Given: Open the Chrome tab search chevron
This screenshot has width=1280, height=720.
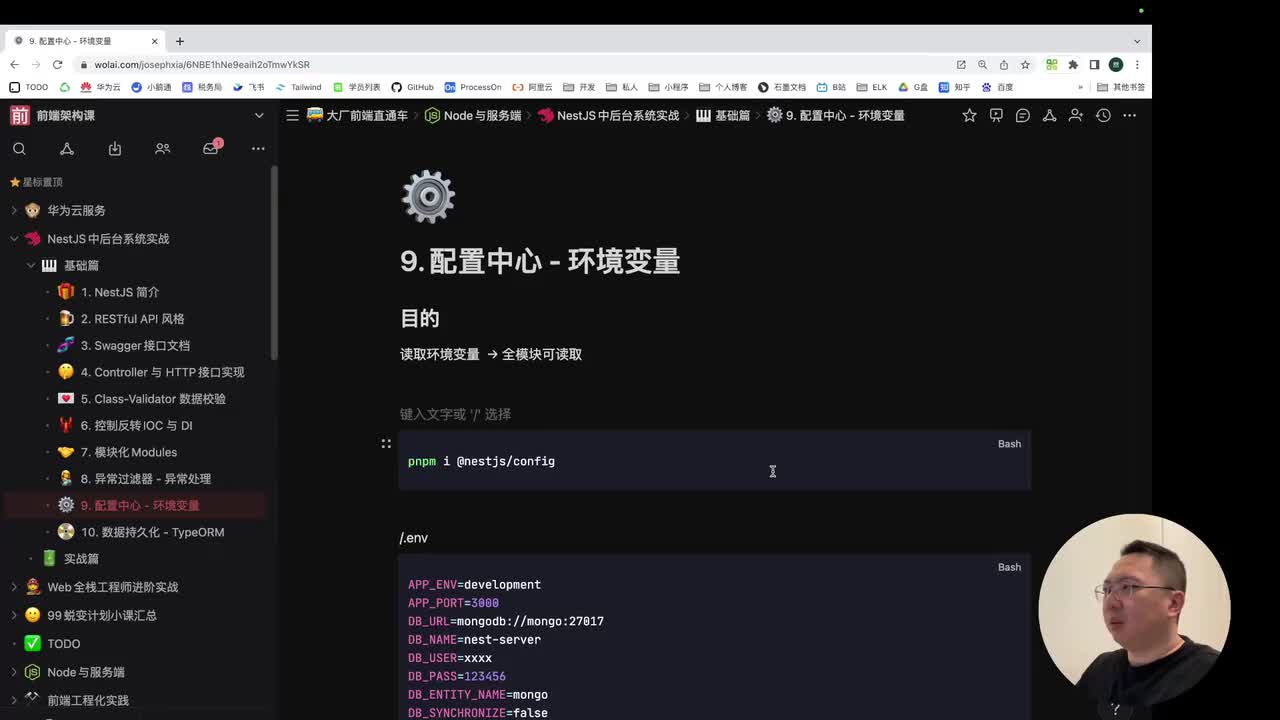Looking at the screenshot, I should click(1137, 41).
